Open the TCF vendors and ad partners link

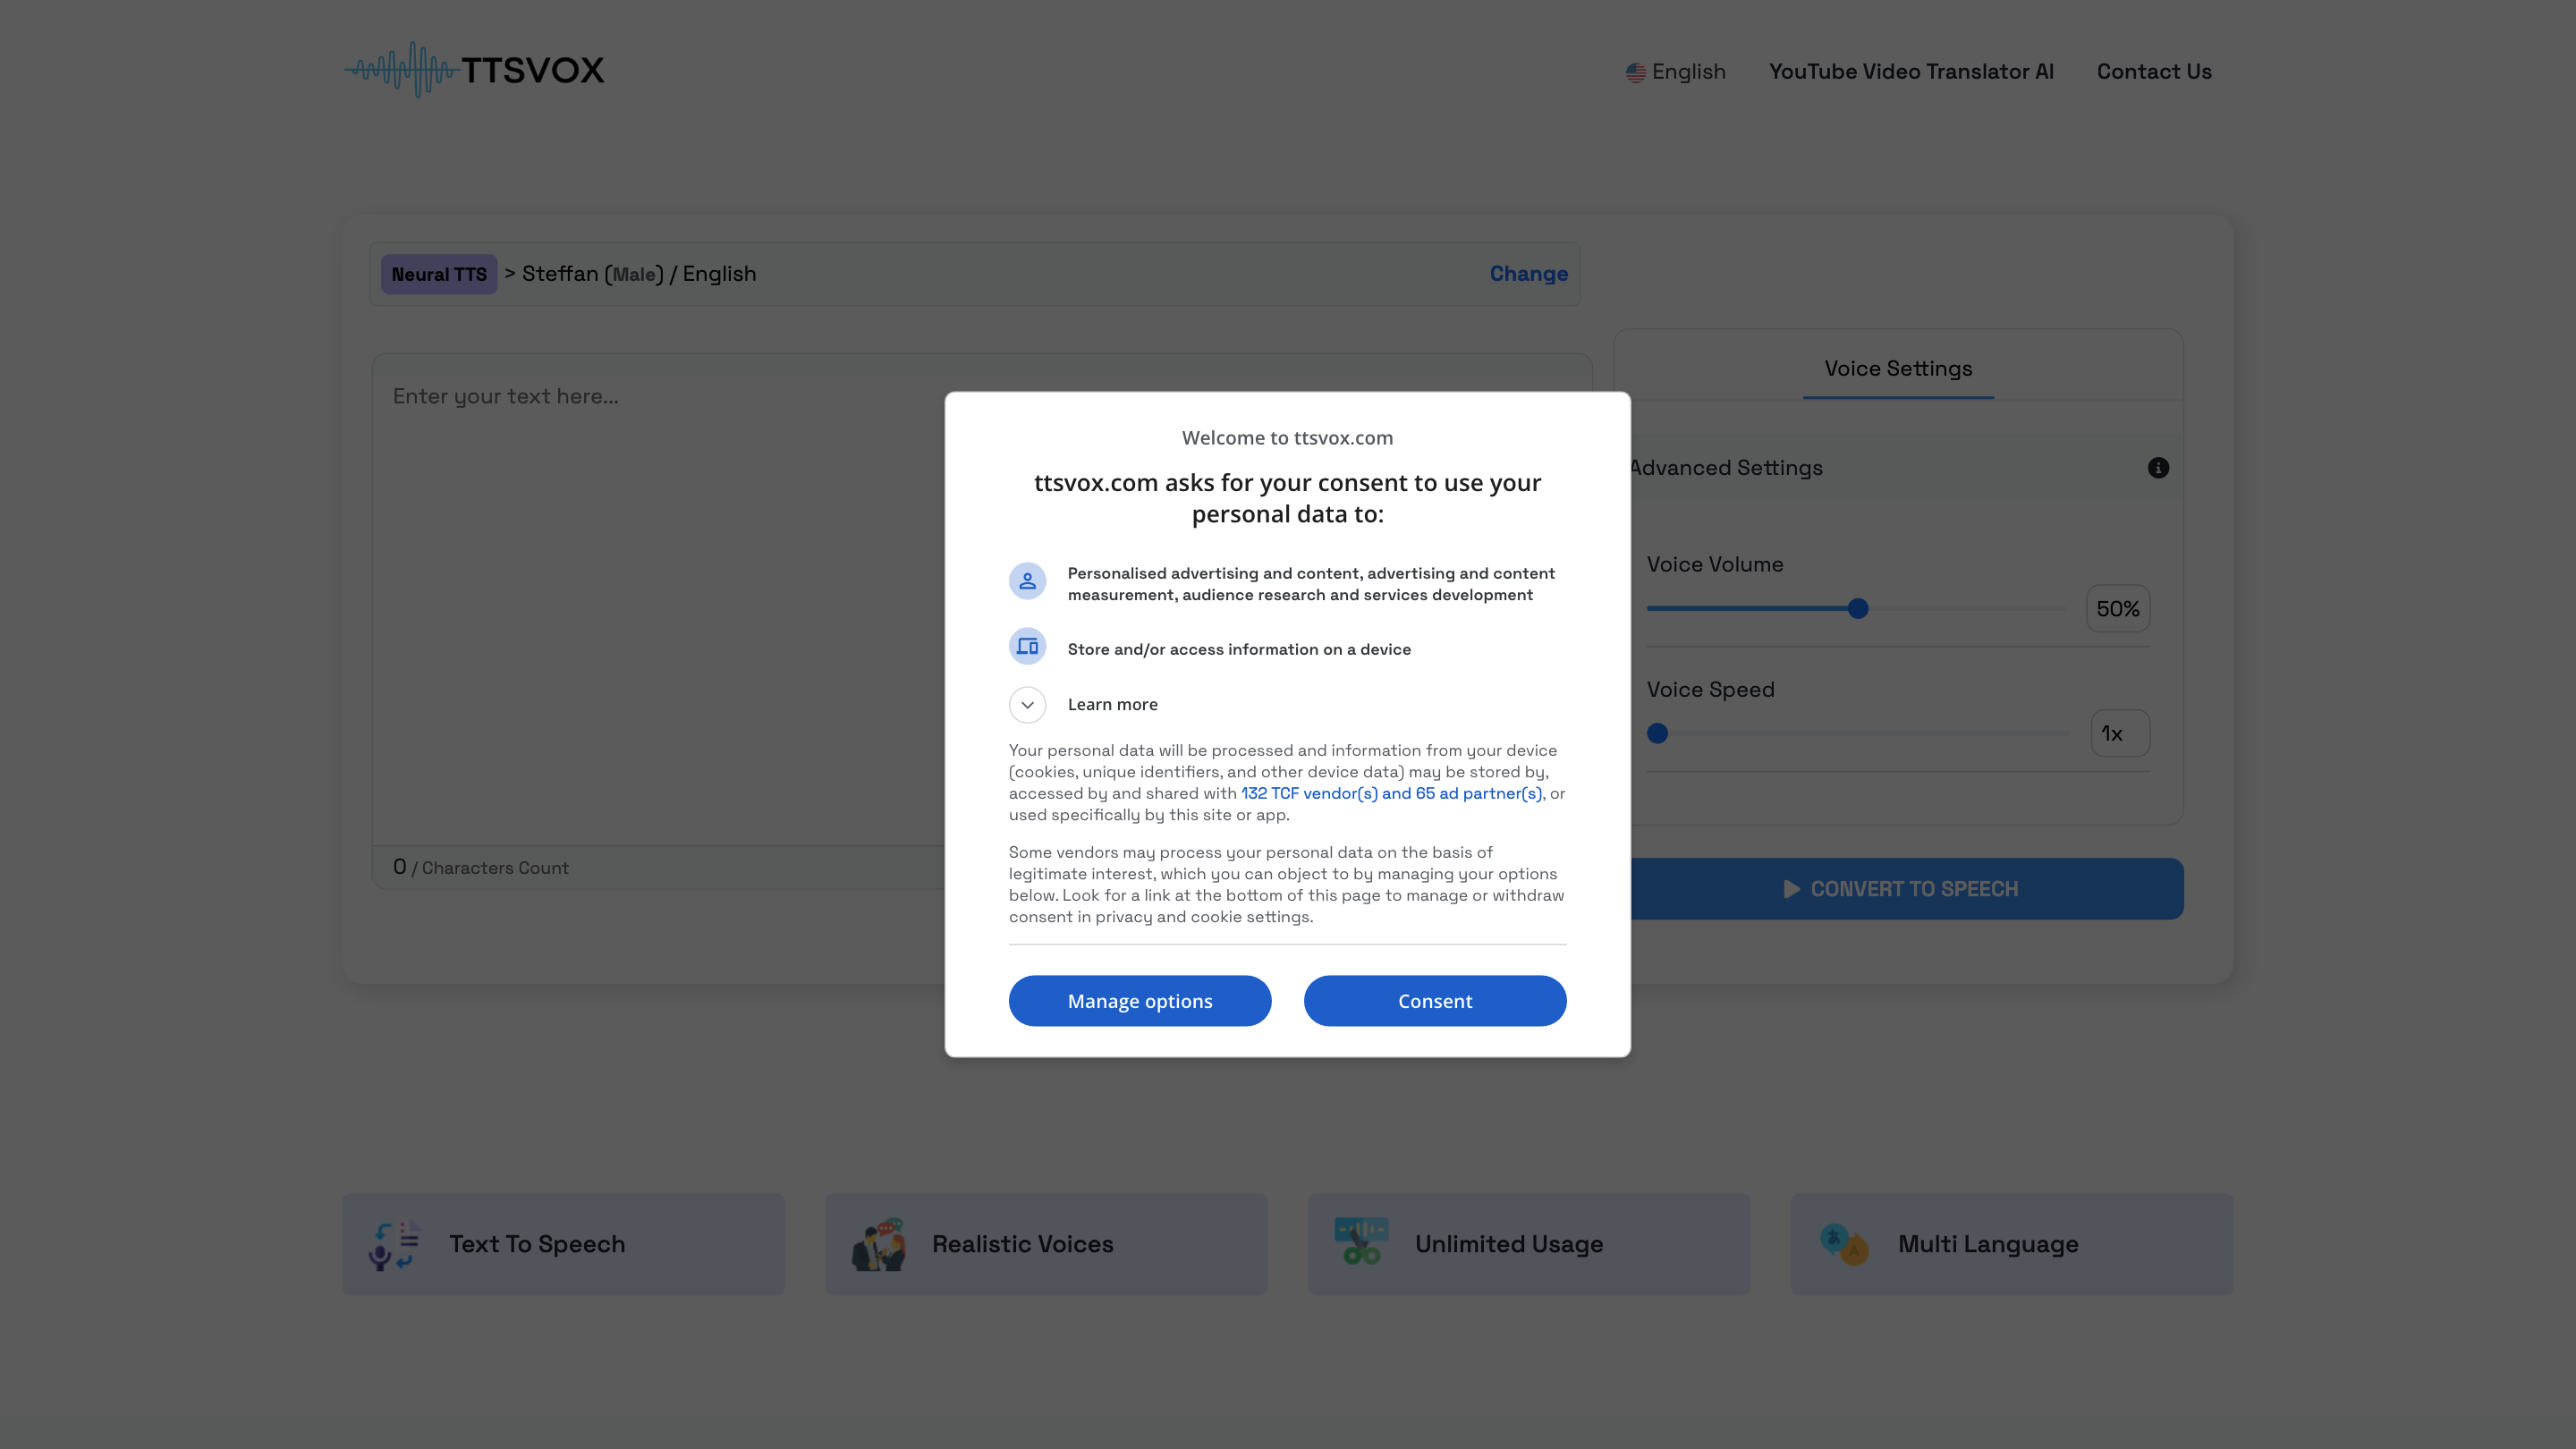1390,794
